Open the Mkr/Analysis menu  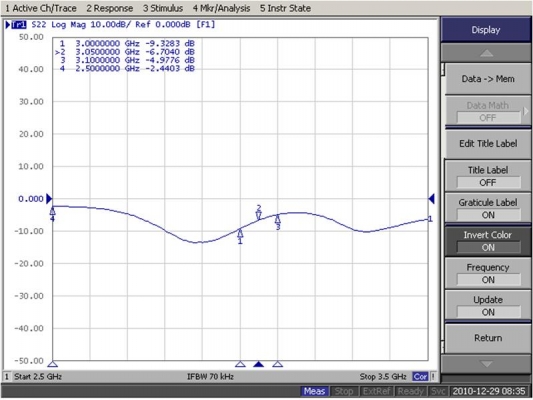point(221,8)
